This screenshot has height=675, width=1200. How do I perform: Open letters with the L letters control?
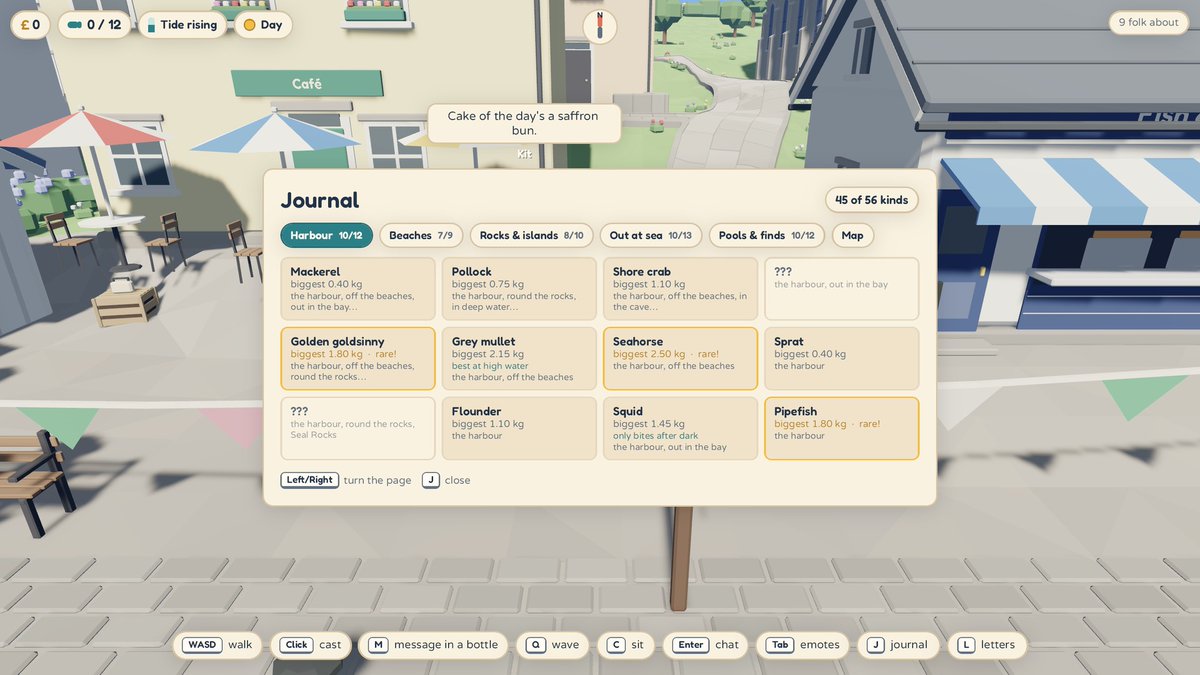pyautogui.click(x=986, y=645)
